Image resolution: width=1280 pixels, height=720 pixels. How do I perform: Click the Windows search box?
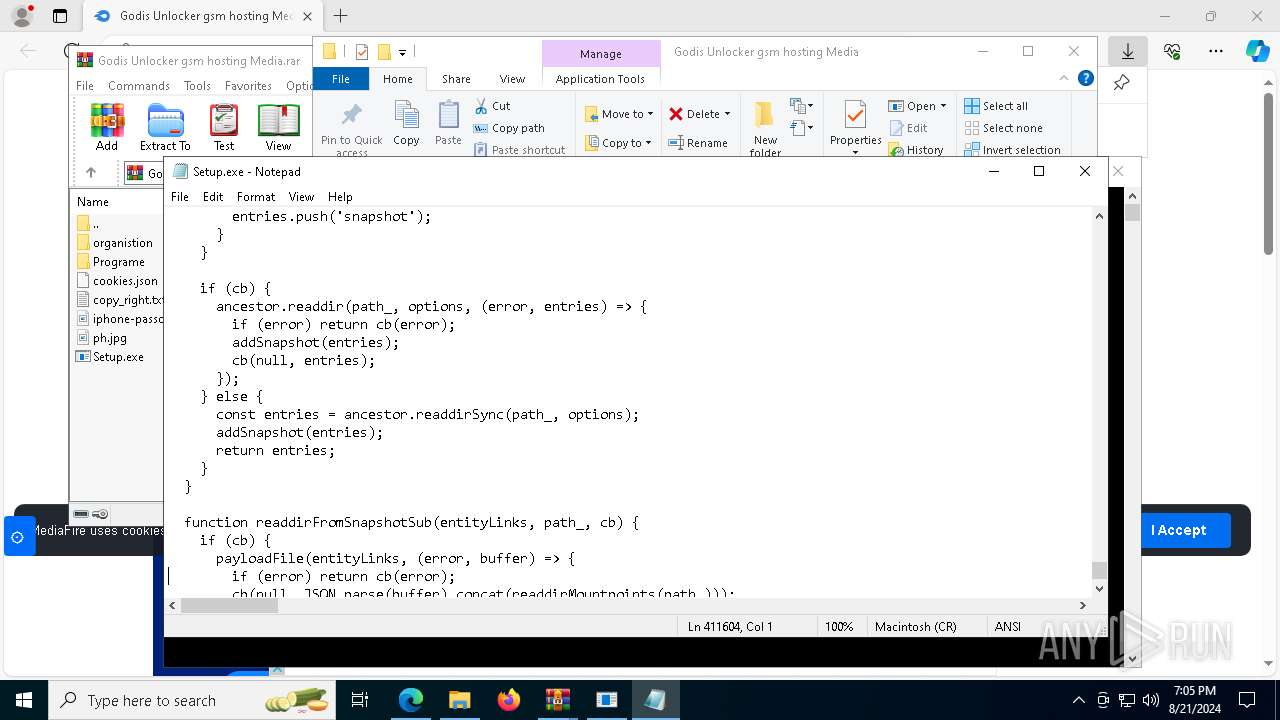190,700
